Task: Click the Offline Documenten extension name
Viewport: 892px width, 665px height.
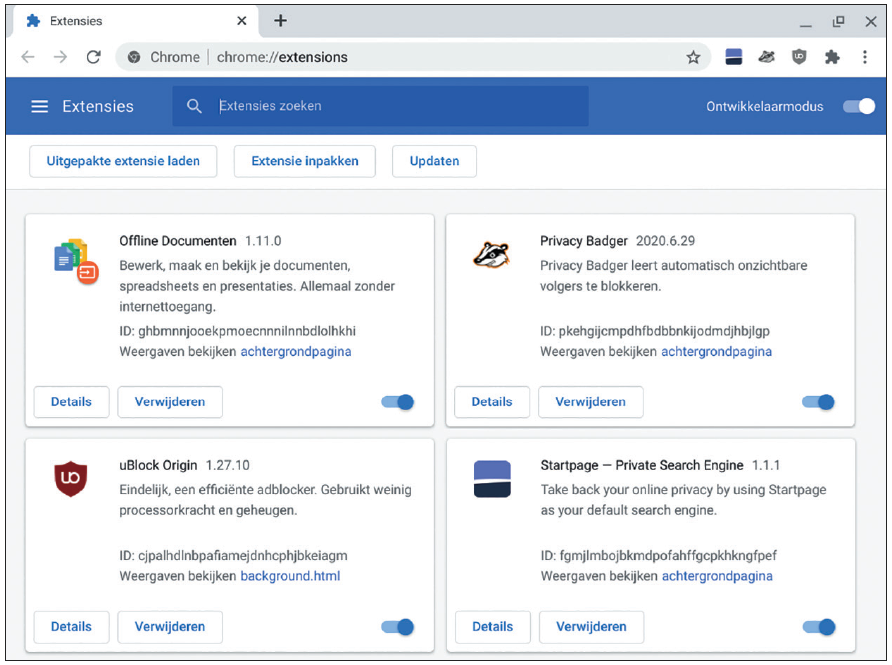Action: (177, 241)
